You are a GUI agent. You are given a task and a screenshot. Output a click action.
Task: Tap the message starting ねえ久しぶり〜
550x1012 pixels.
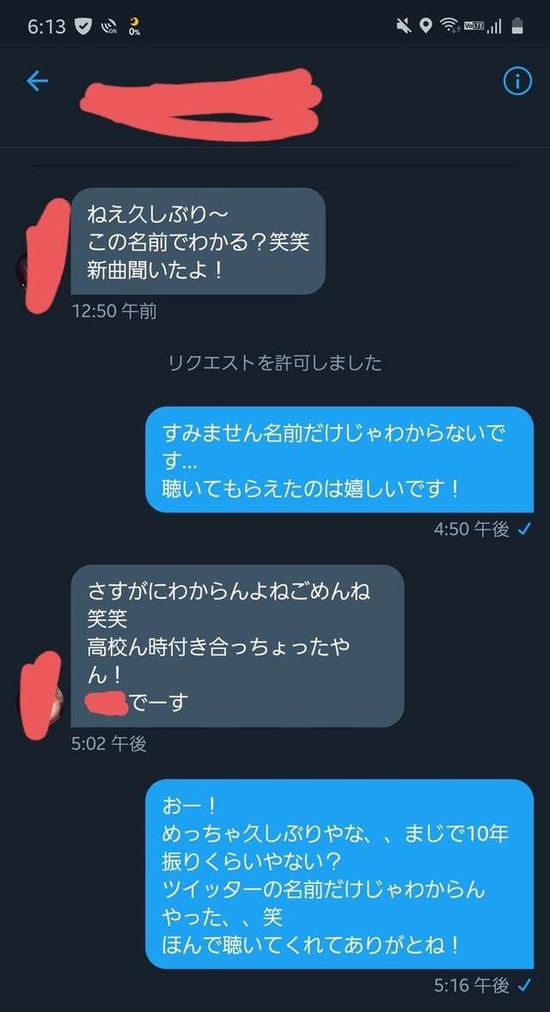[198, 241]
